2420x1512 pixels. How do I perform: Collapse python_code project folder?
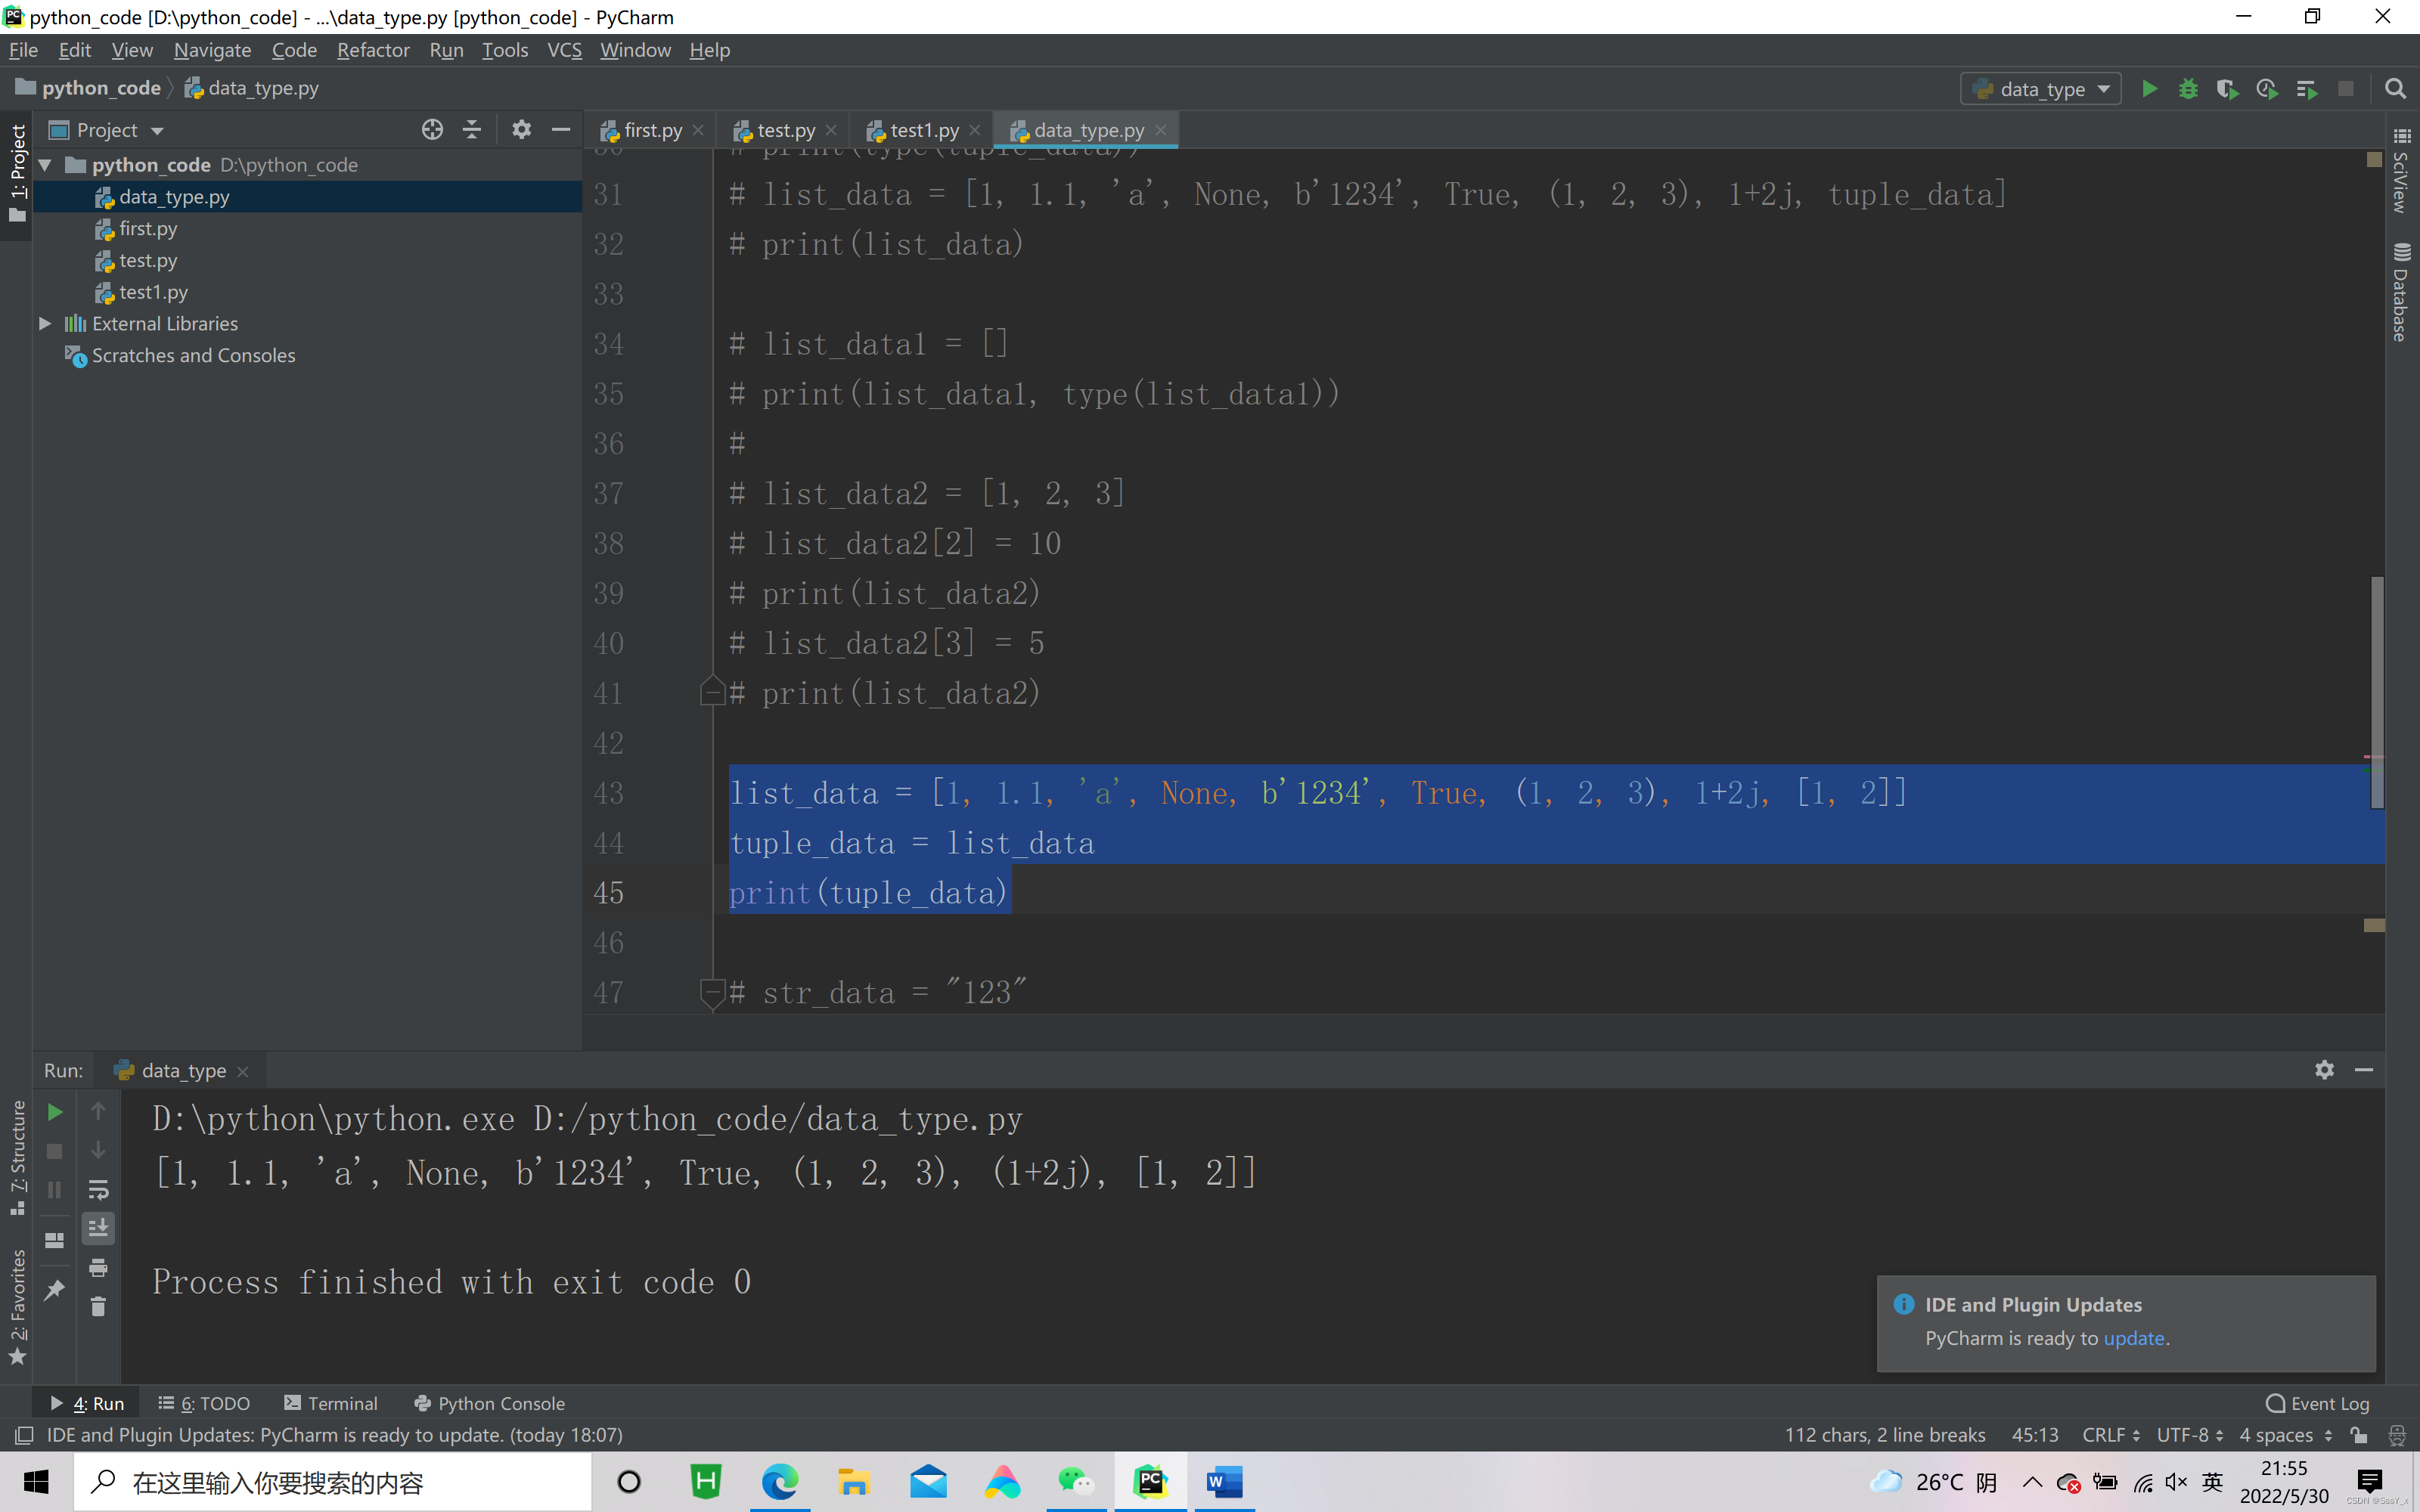[45, 165]
